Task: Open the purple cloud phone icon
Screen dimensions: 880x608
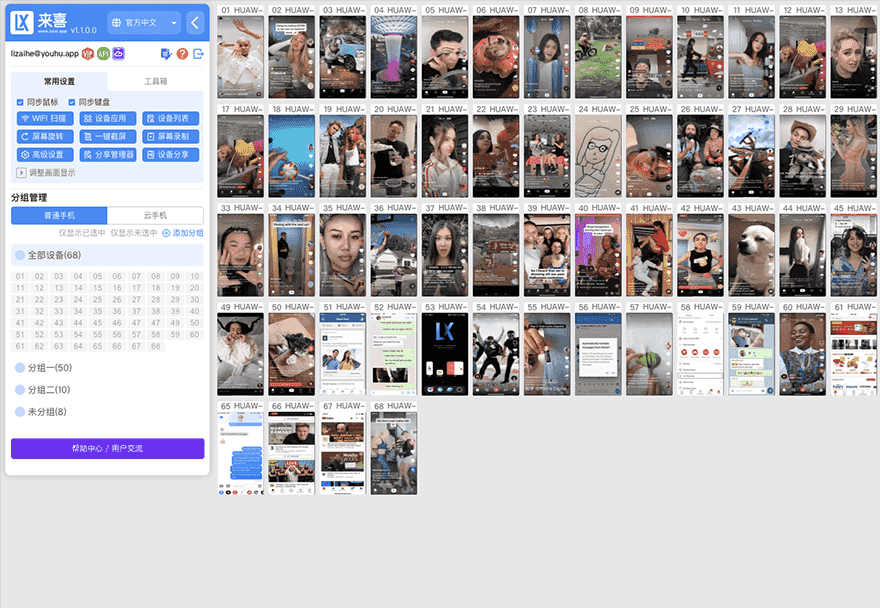Action: [118, 53]
